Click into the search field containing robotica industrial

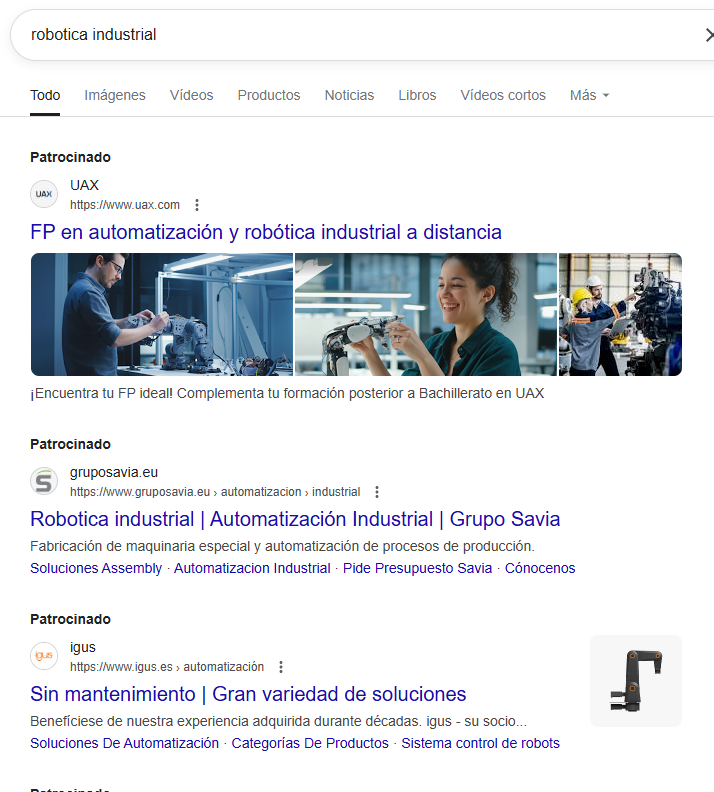coord(350,35)
